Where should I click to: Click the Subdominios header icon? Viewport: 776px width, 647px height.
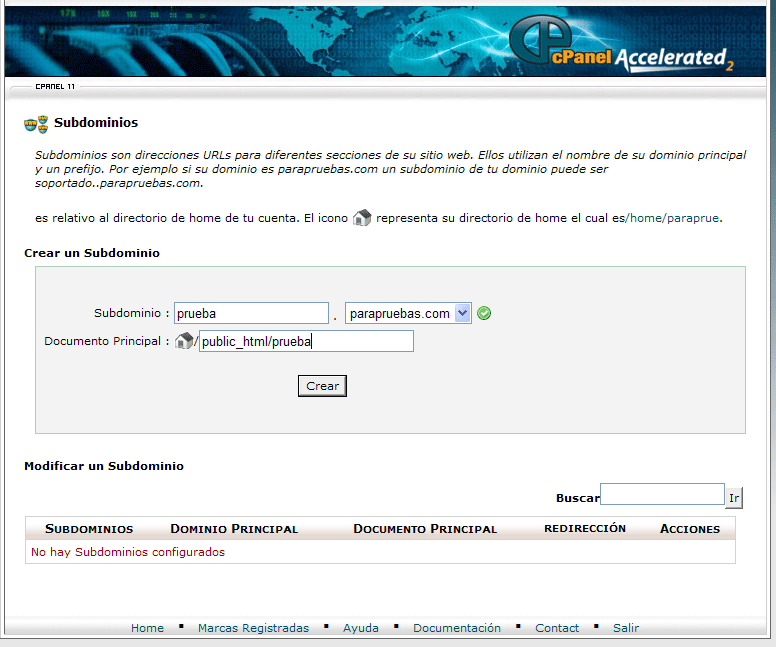pos(36,124)
